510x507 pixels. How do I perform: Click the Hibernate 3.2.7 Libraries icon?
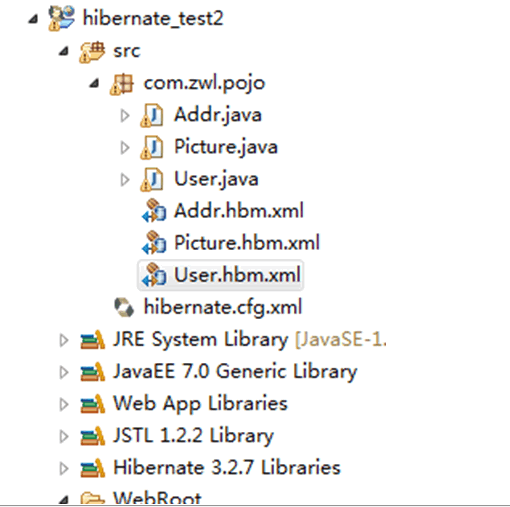coord(93,468)
